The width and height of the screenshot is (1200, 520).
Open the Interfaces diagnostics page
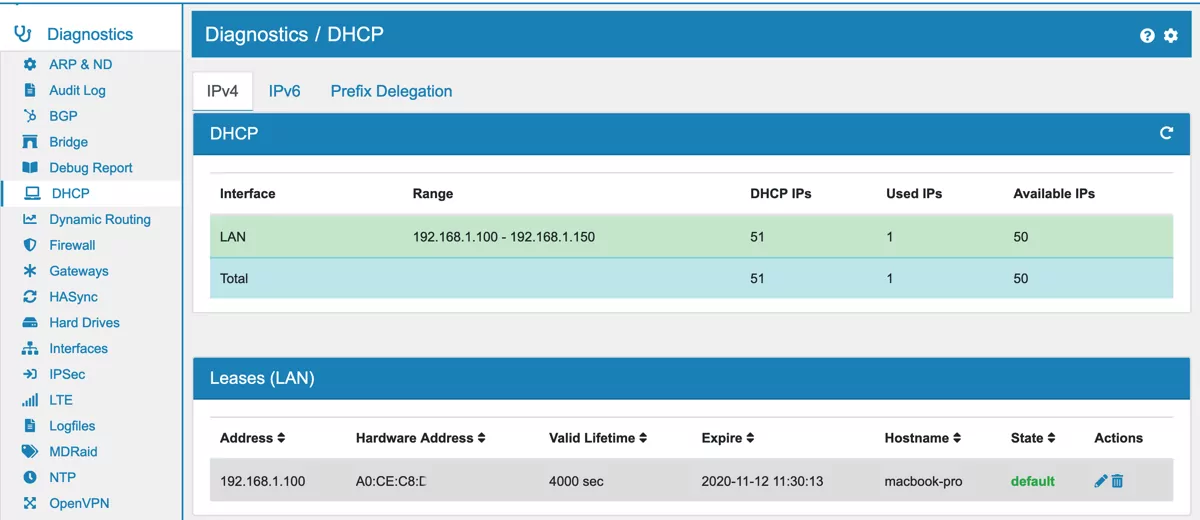click(79, 349)
